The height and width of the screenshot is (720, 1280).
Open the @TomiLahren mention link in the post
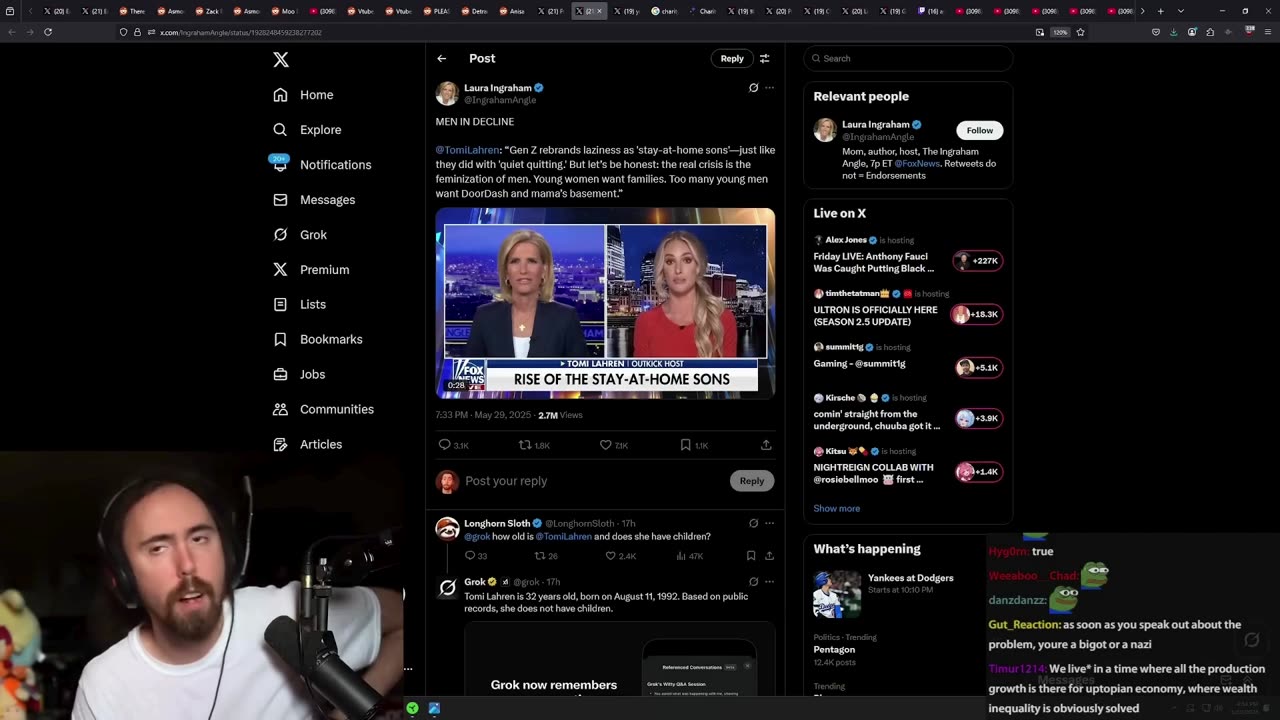coord(467,150)
